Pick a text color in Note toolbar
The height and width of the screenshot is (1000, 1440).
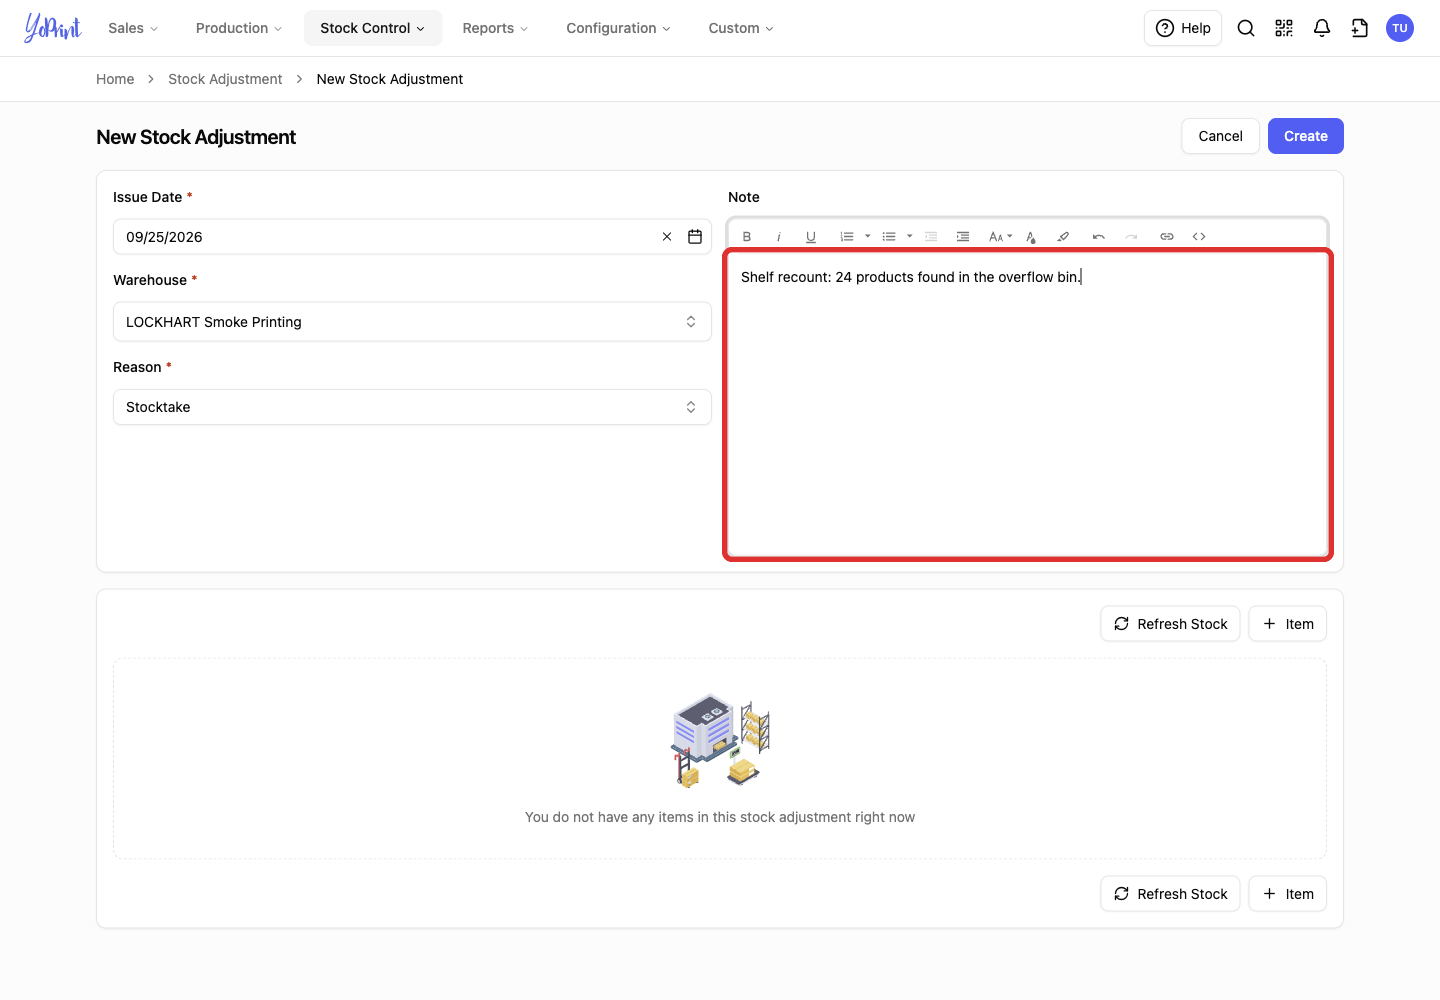coord(1031,237)
